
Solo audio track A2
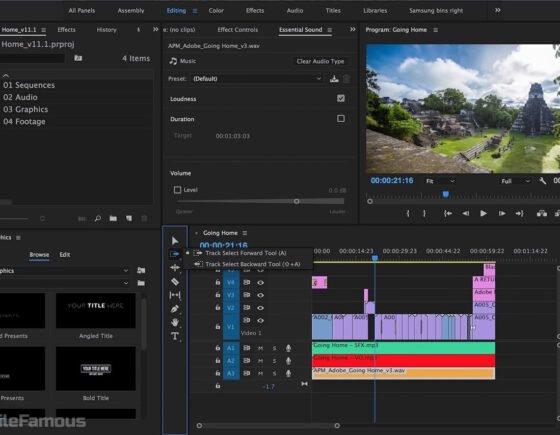tap(274, 361)
